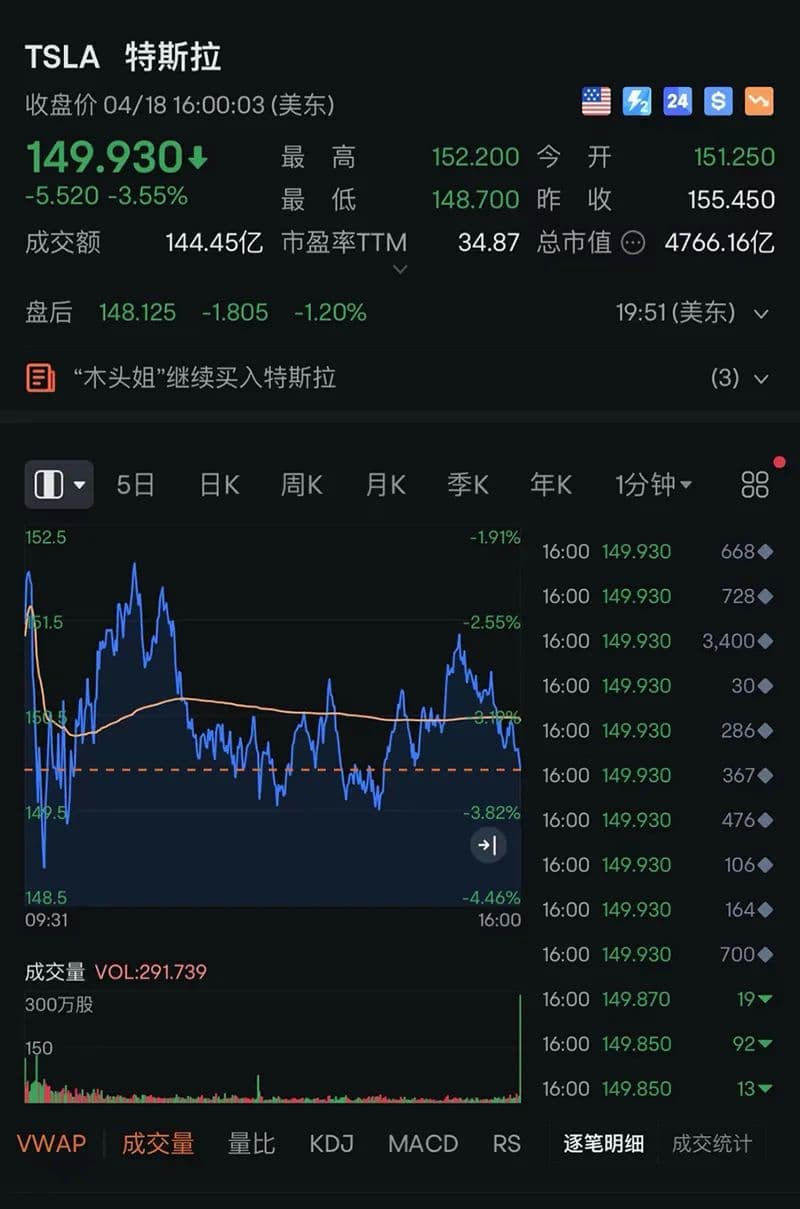
Task: Switch to the 周K chart
Action: click(301, 485)
